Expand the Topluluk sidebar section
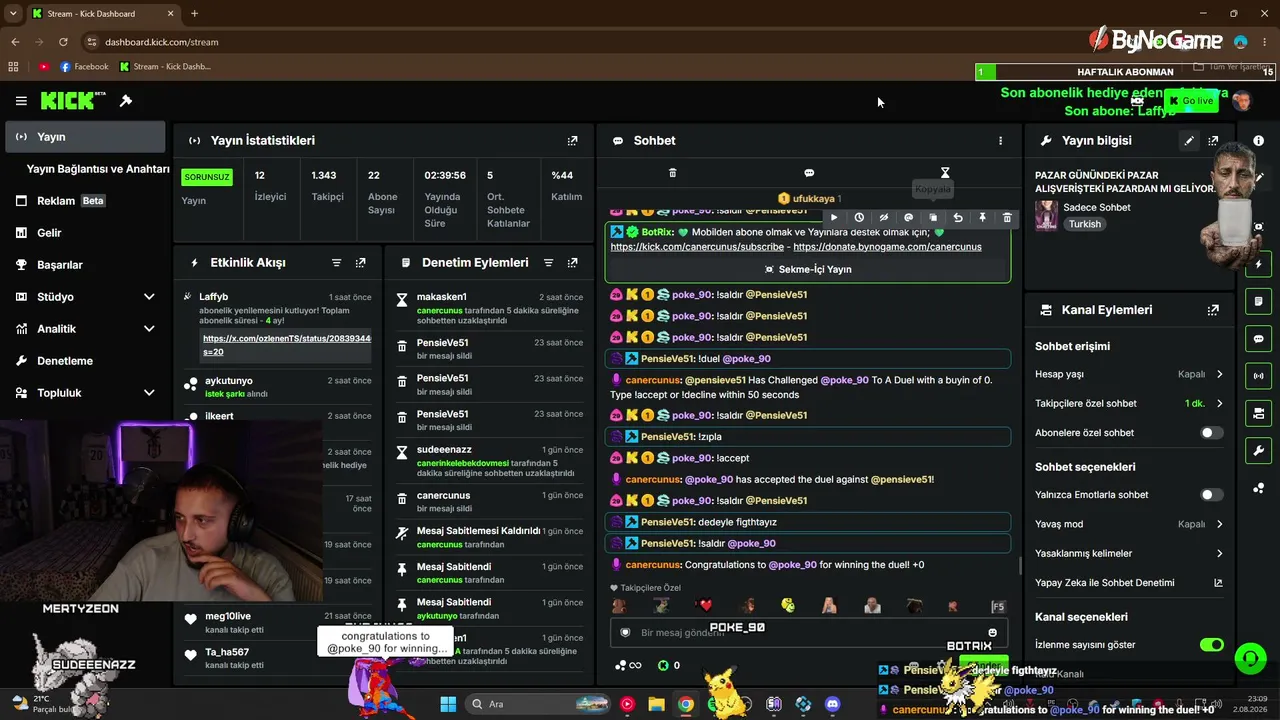 [x=149, y=393]
